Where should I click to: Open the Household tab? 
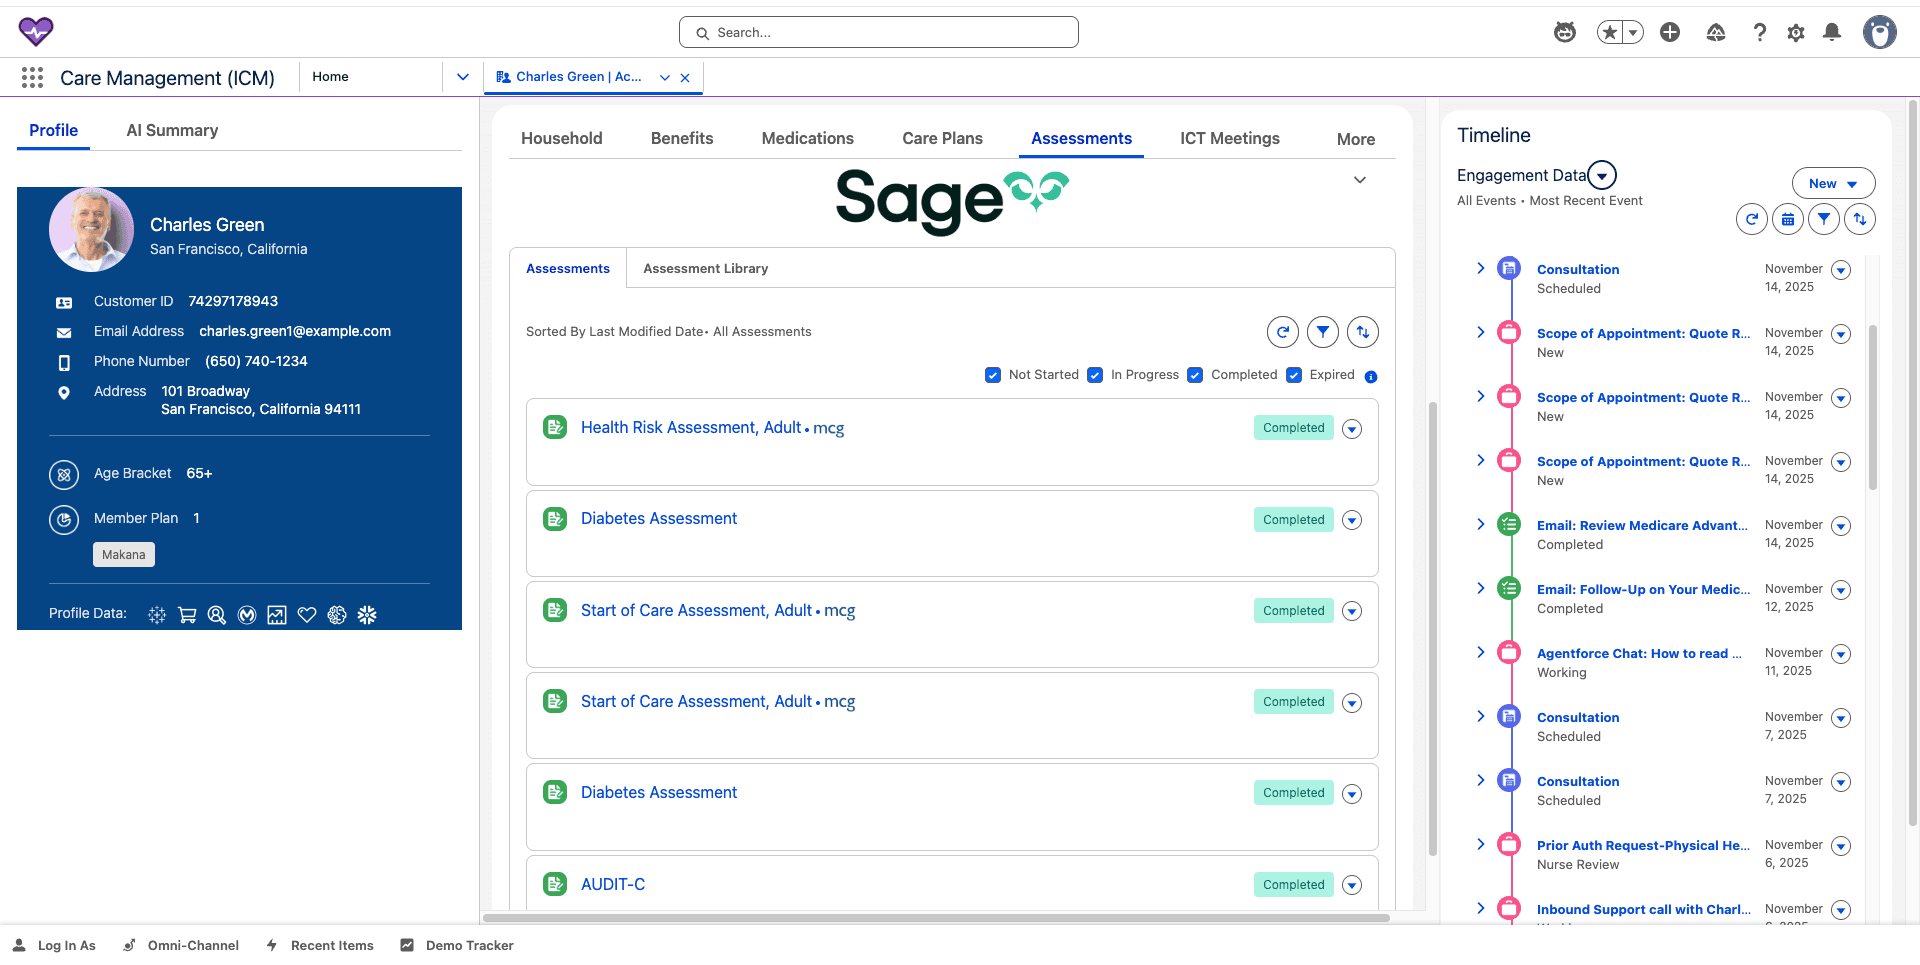pyautogui.click(x=562, y=138)
